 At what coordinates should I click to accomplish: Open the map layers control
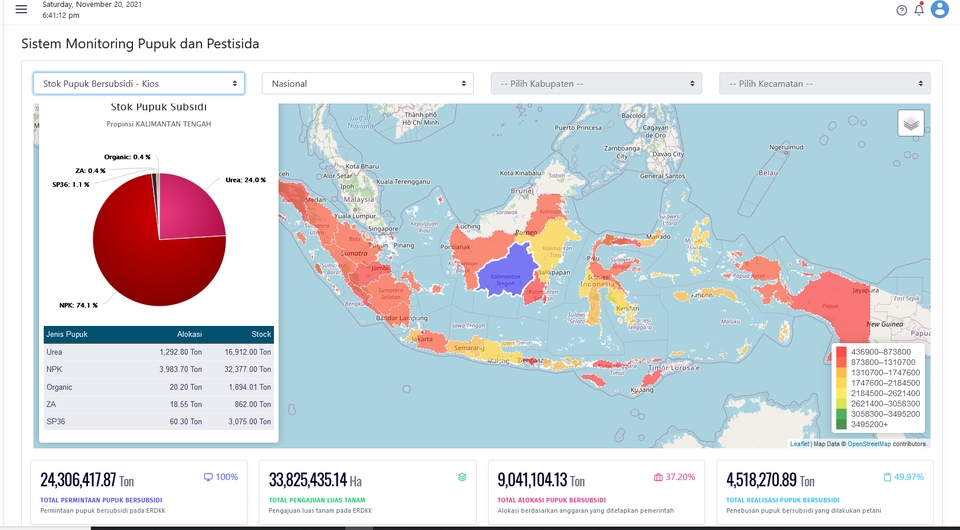coord(910,123)
